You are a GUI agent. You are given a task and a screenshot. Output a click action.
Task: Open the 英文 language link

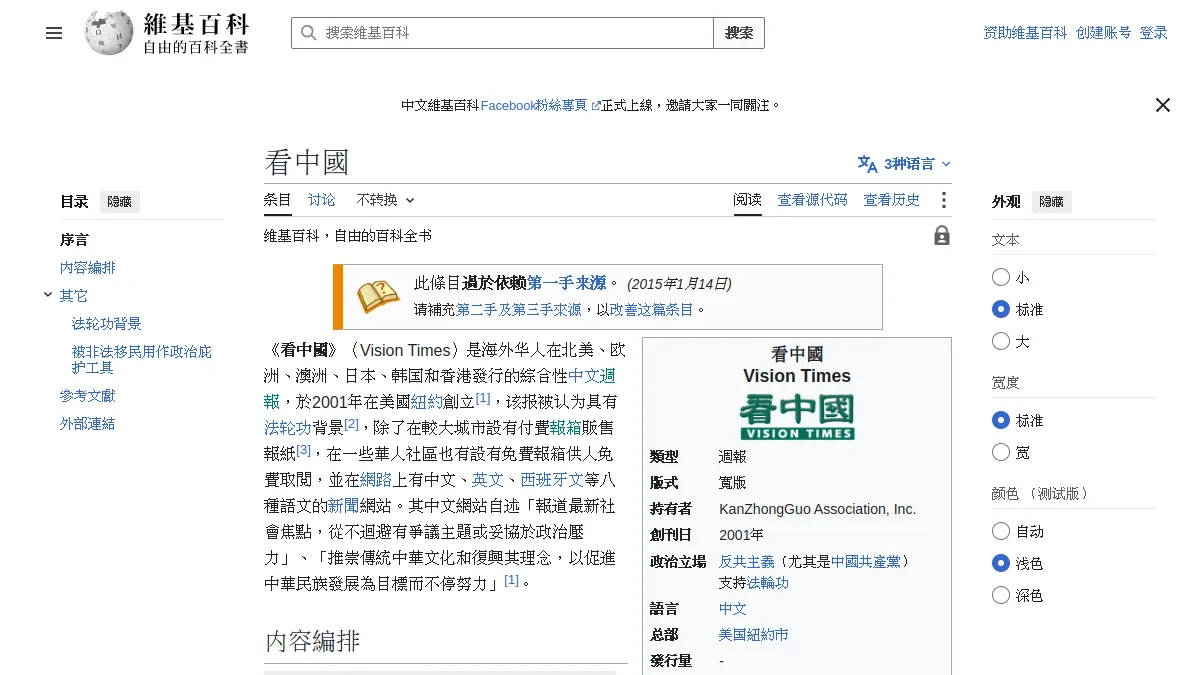click(x=488, y=480)
